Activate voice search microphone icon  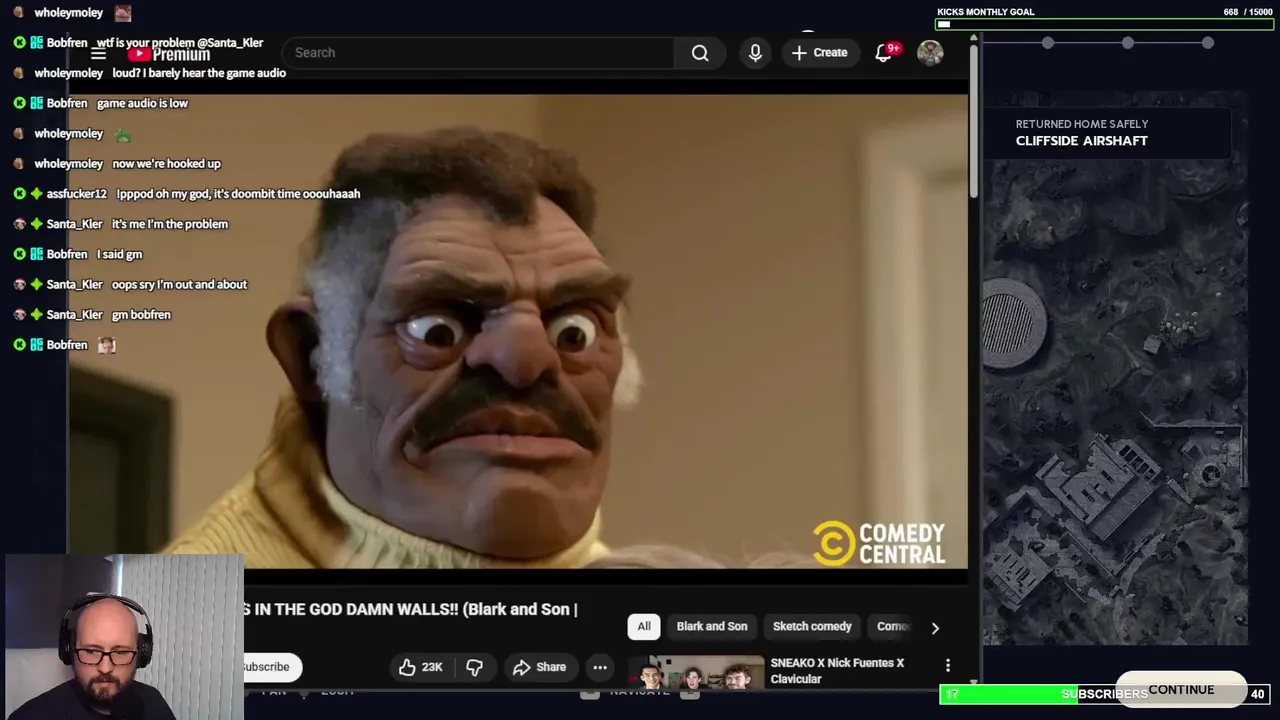point(755,53)
